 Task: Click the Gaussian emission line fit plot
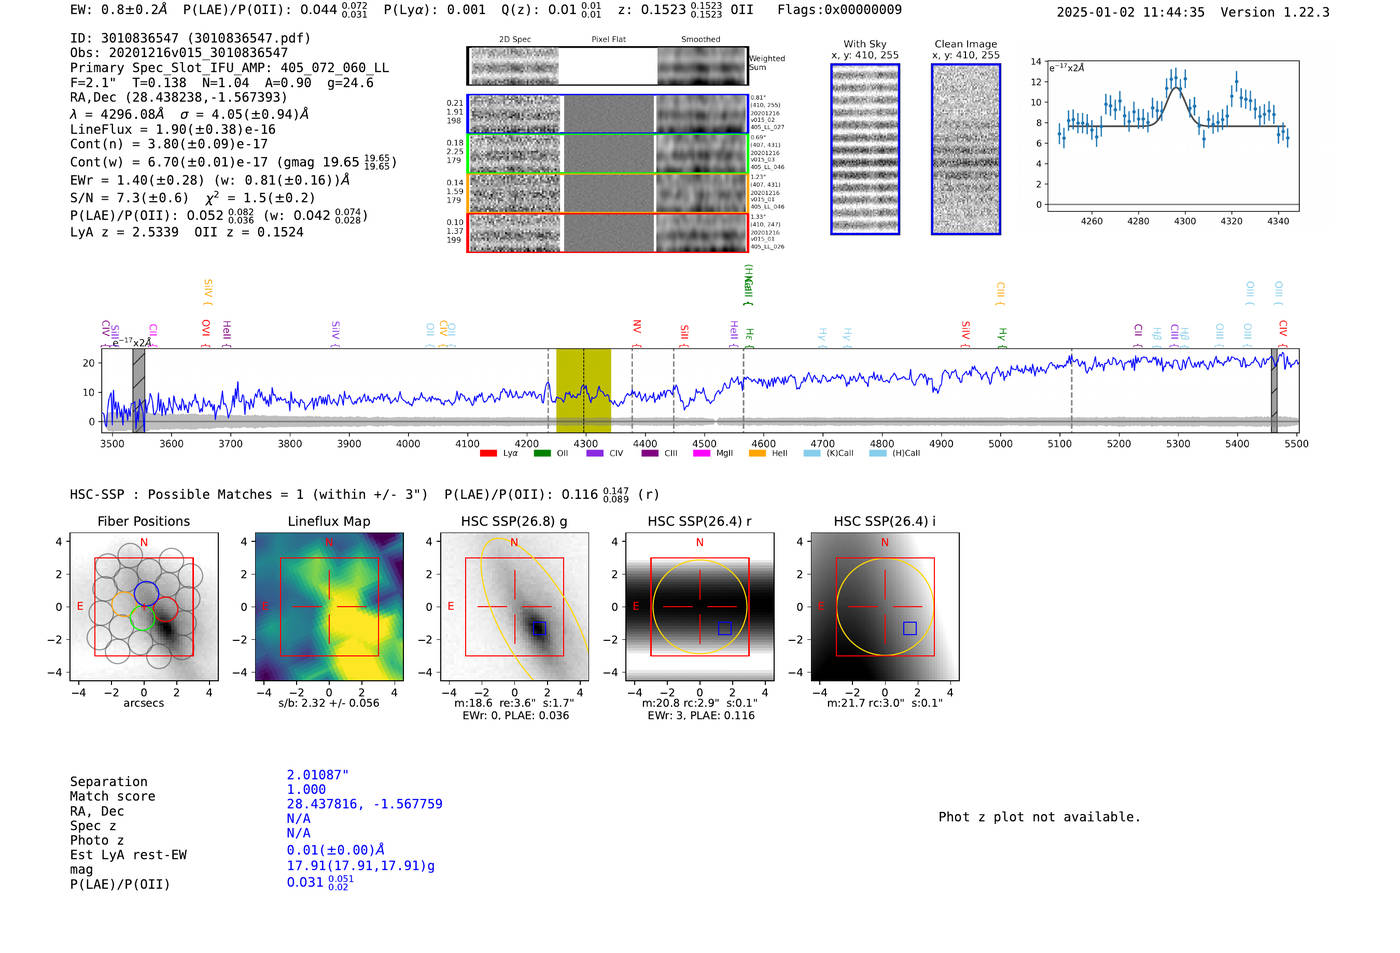(1173, 137)
